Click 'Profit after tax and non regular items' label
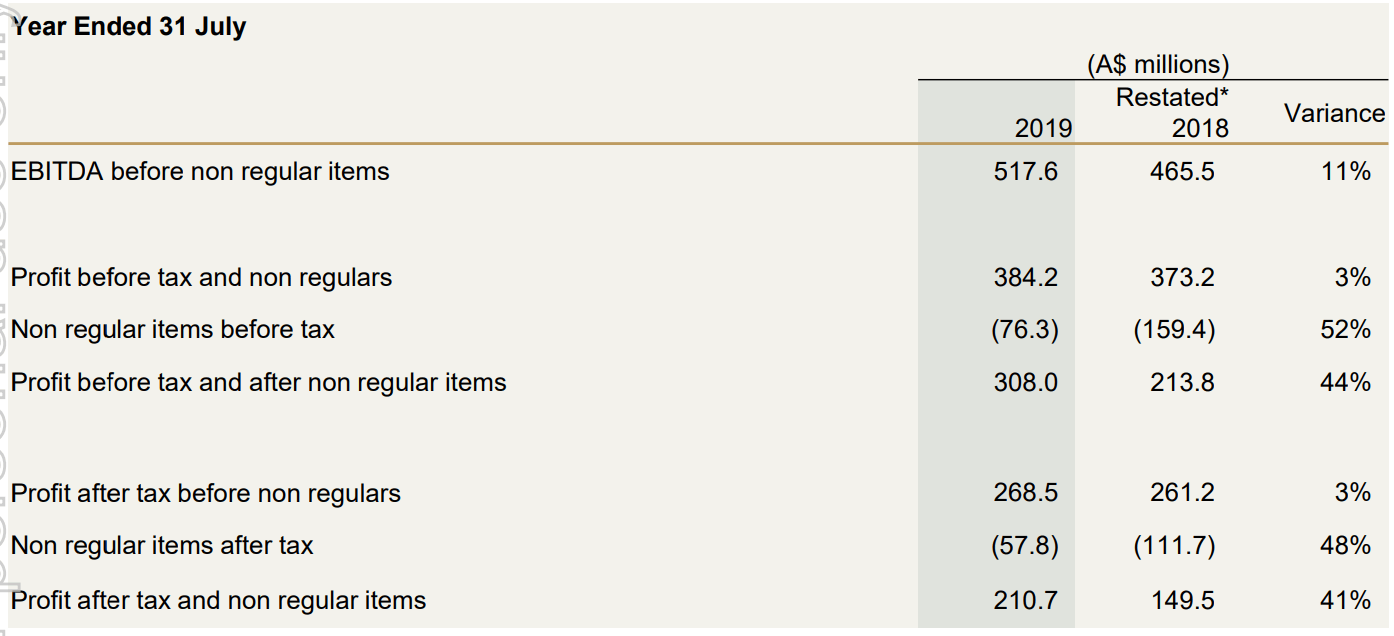 coord(218,600)
